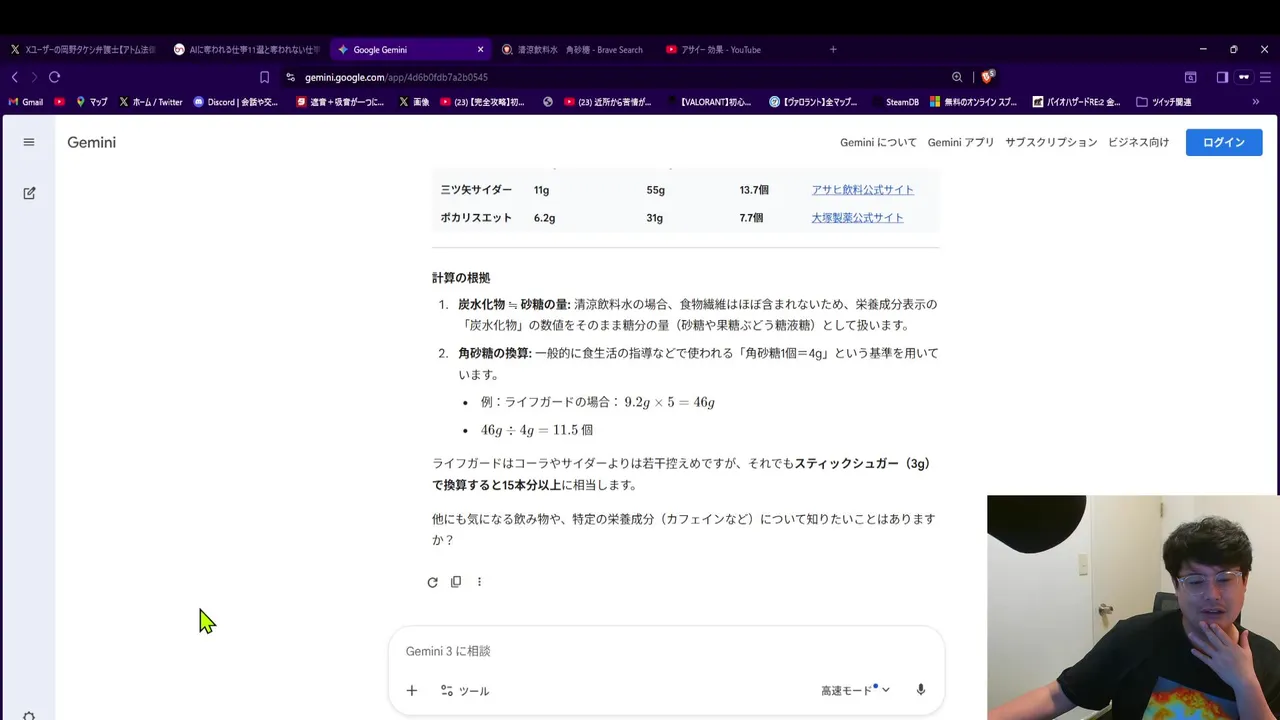The height and width of the screenshot is (720, 1280).
Task: Select the 三ツ矢サイダー table cell
Action: 476,190
